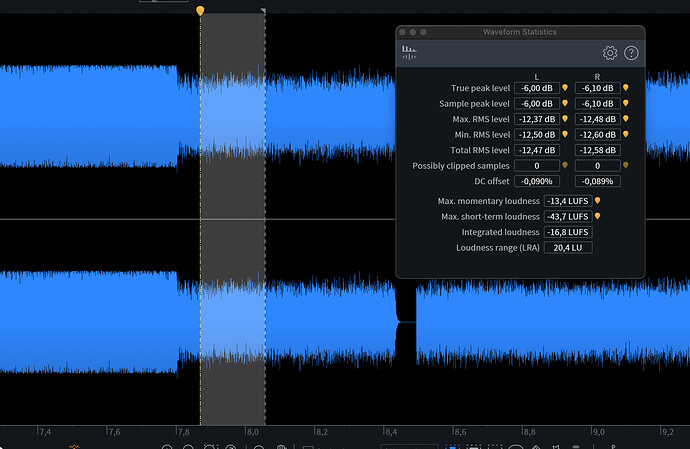690x449 pixels.
Task: Click right possibly clipped samples marker
Action: coord(626,165)
